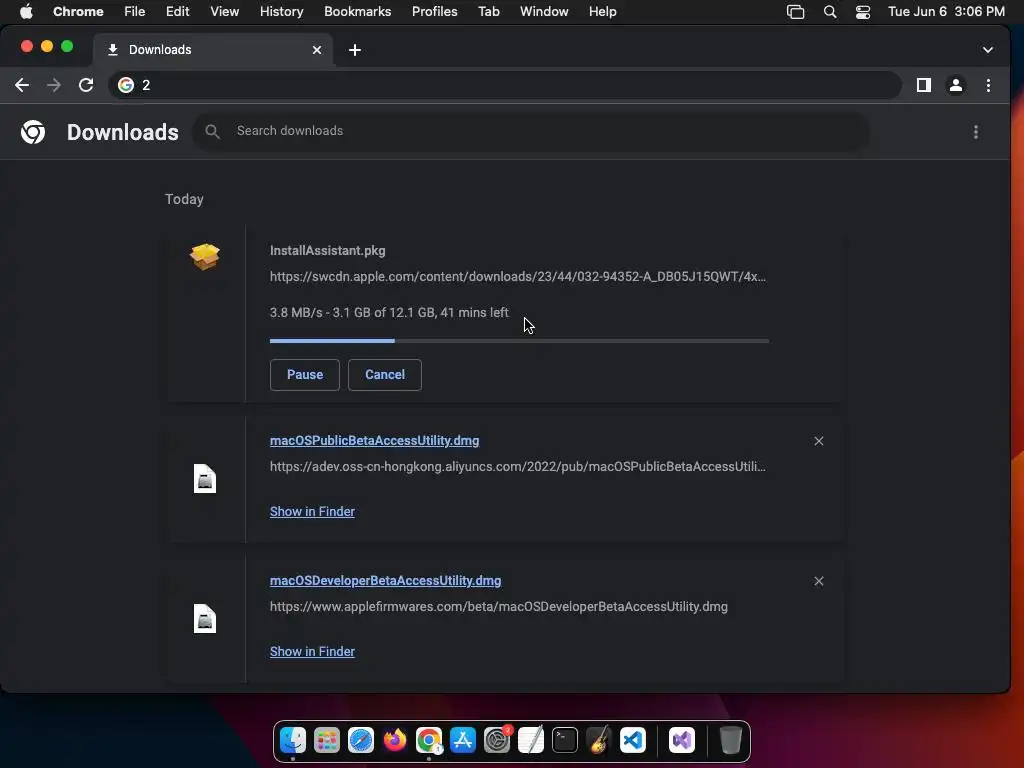Click the applefirmwares.com source URL

[x=498, y=607]
